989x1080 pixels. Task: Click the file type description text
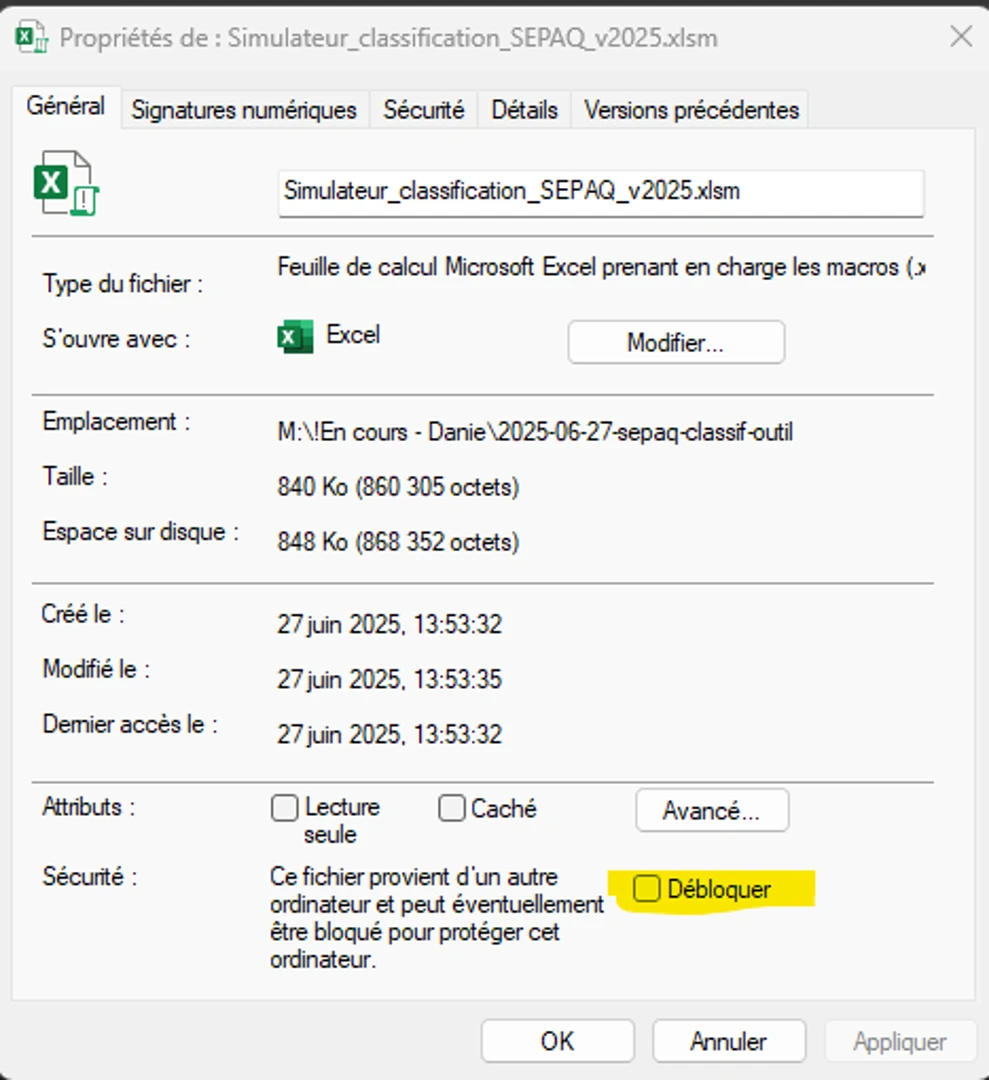pyautogui.click(x=600, y=268)
